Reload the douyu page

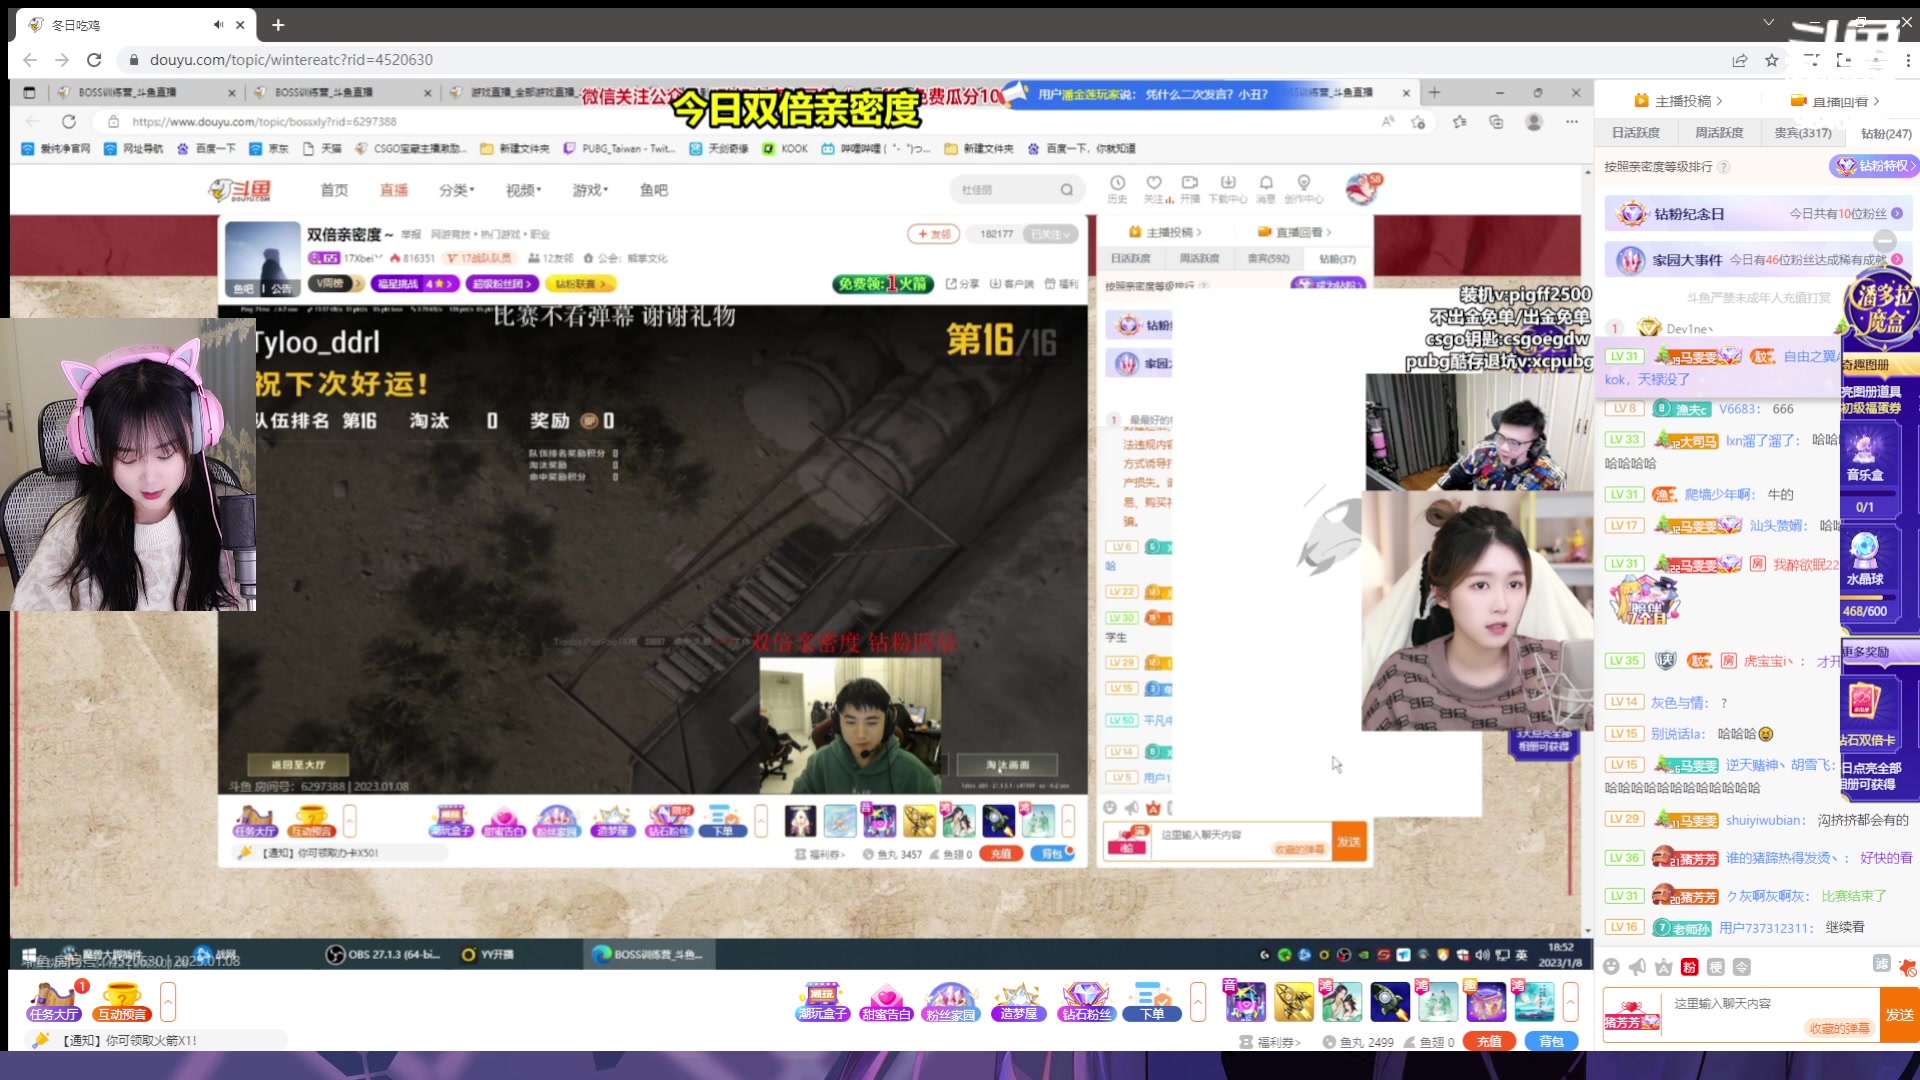pyautogui.click(x=94, y=60)
